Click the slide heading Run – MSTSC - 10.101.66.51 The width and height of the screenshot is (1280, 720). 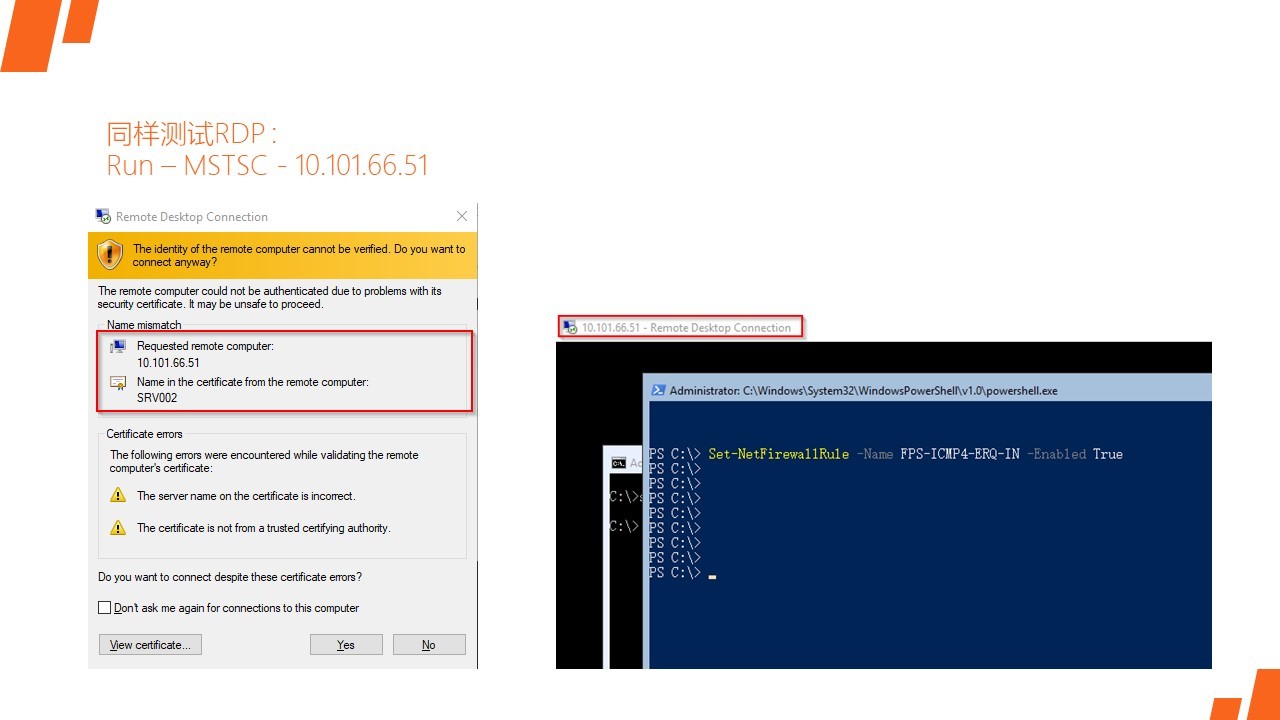tap(267, 165)
